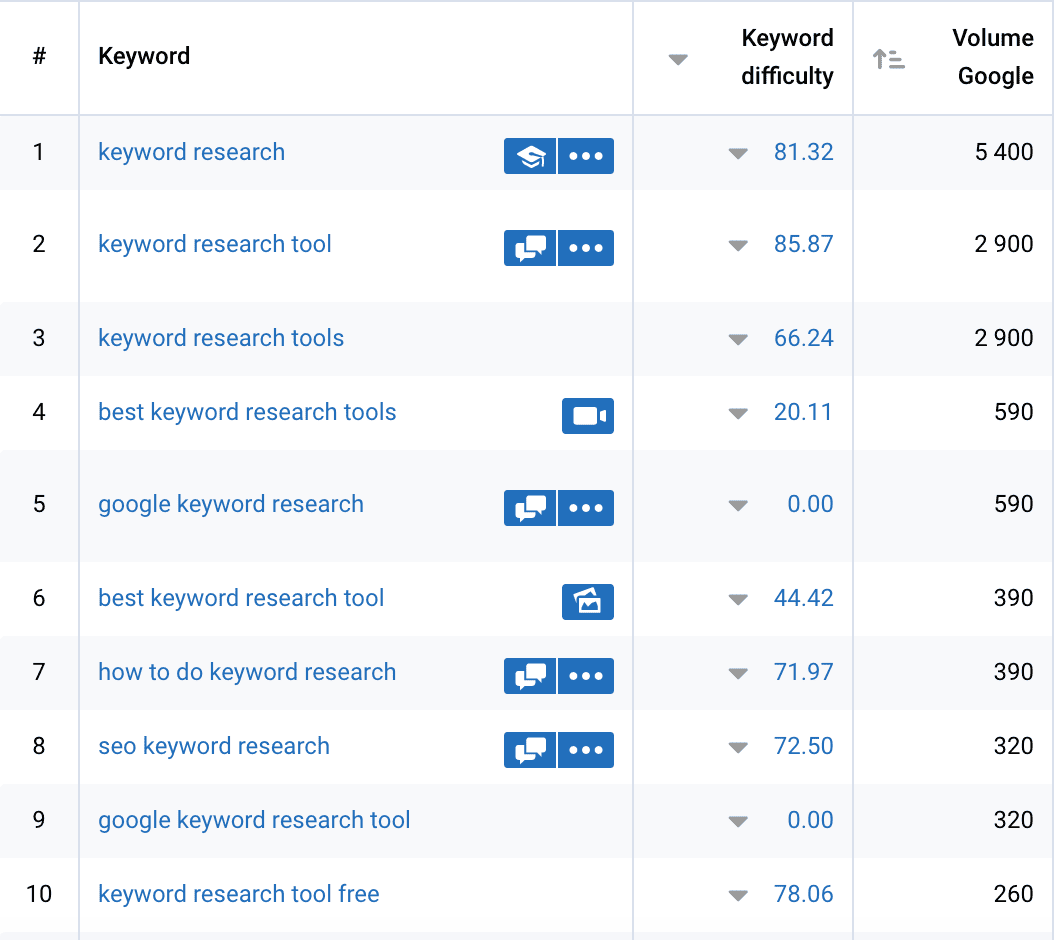Sort by Volume Google using sort icon
The image size is (1054, 940).
click(x=888, y=59)
